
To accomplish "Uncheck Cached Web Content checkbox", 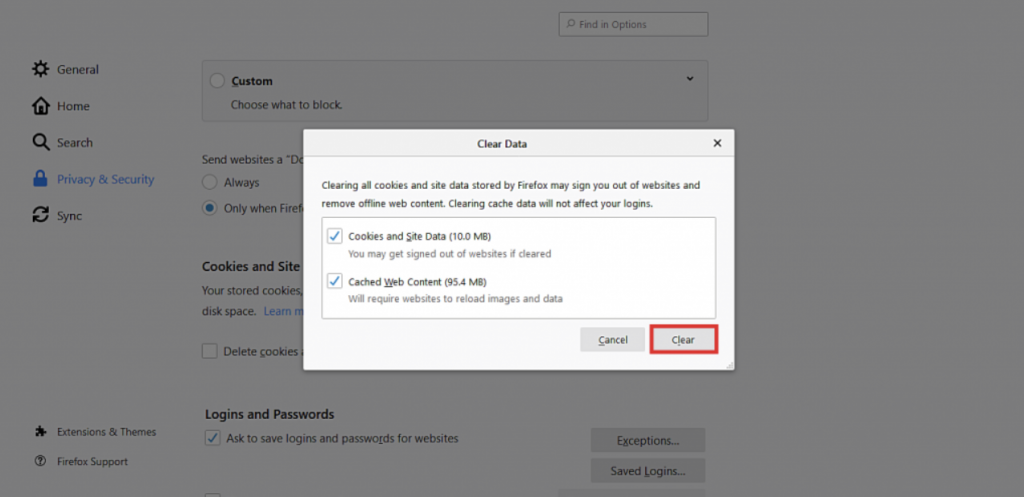I will tap(334, 281).
